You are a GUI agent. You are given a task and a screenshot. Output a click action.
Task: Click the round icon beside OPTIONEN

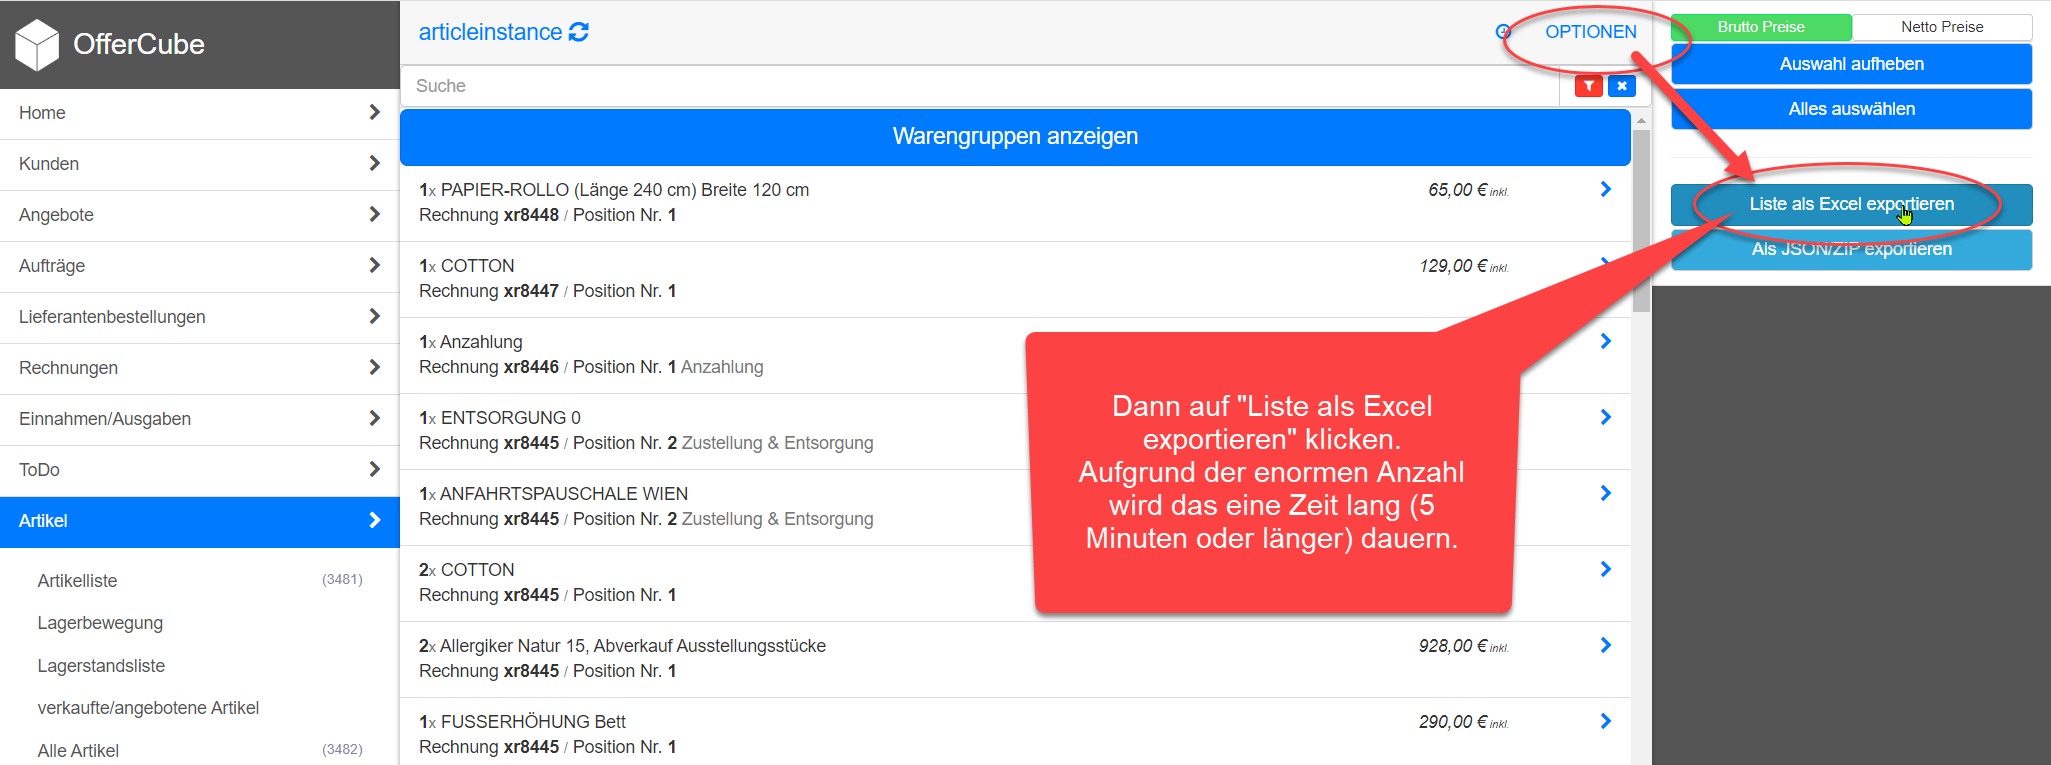tap(1503, 32)
